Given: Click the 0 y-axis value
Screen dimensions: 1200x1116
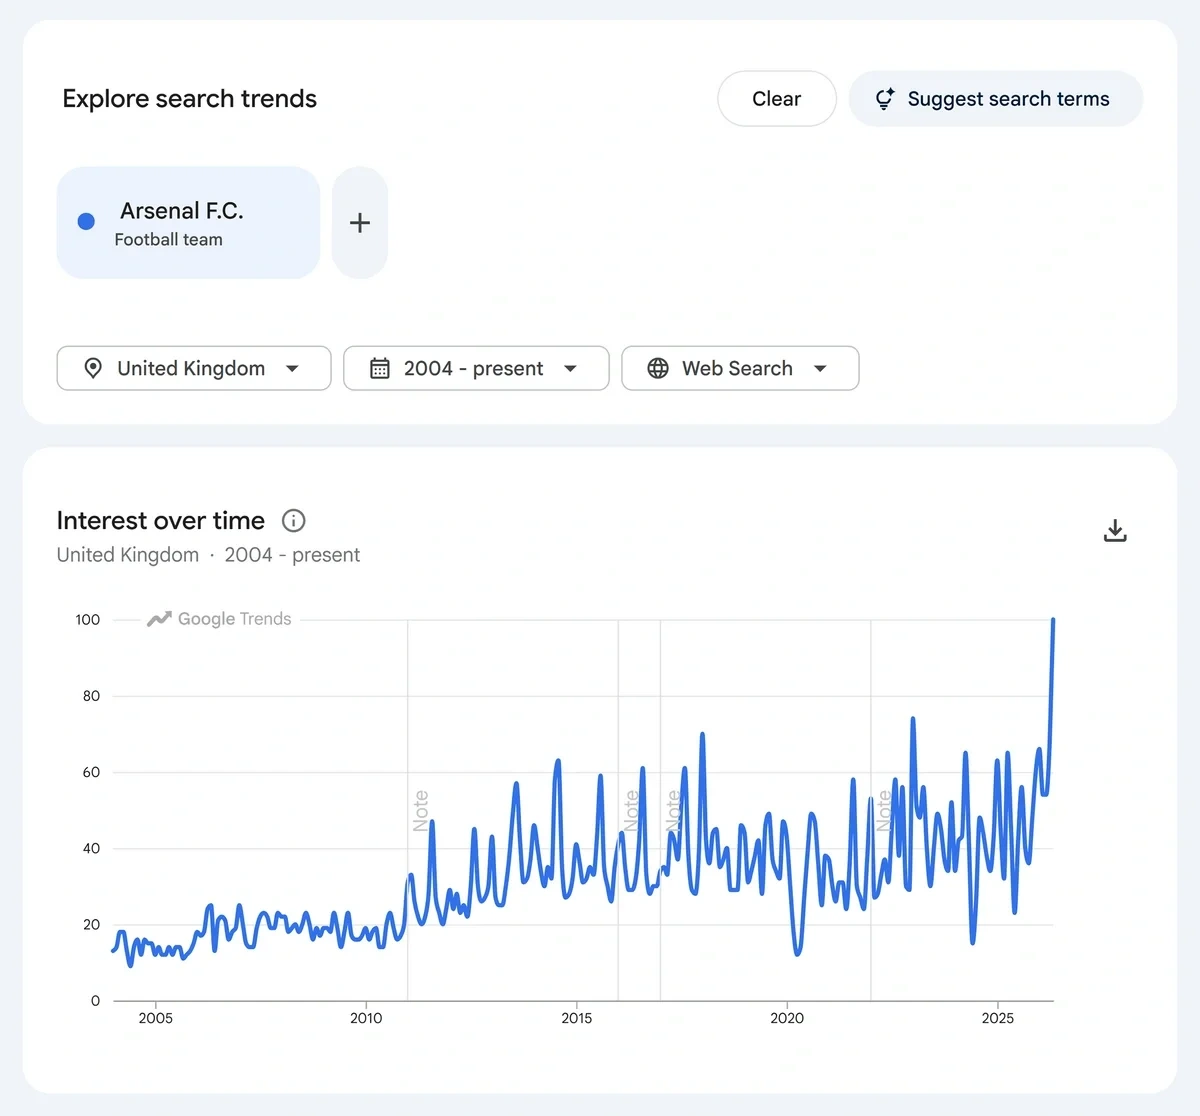Looking at the screenshot, I should click(95, 1001).
